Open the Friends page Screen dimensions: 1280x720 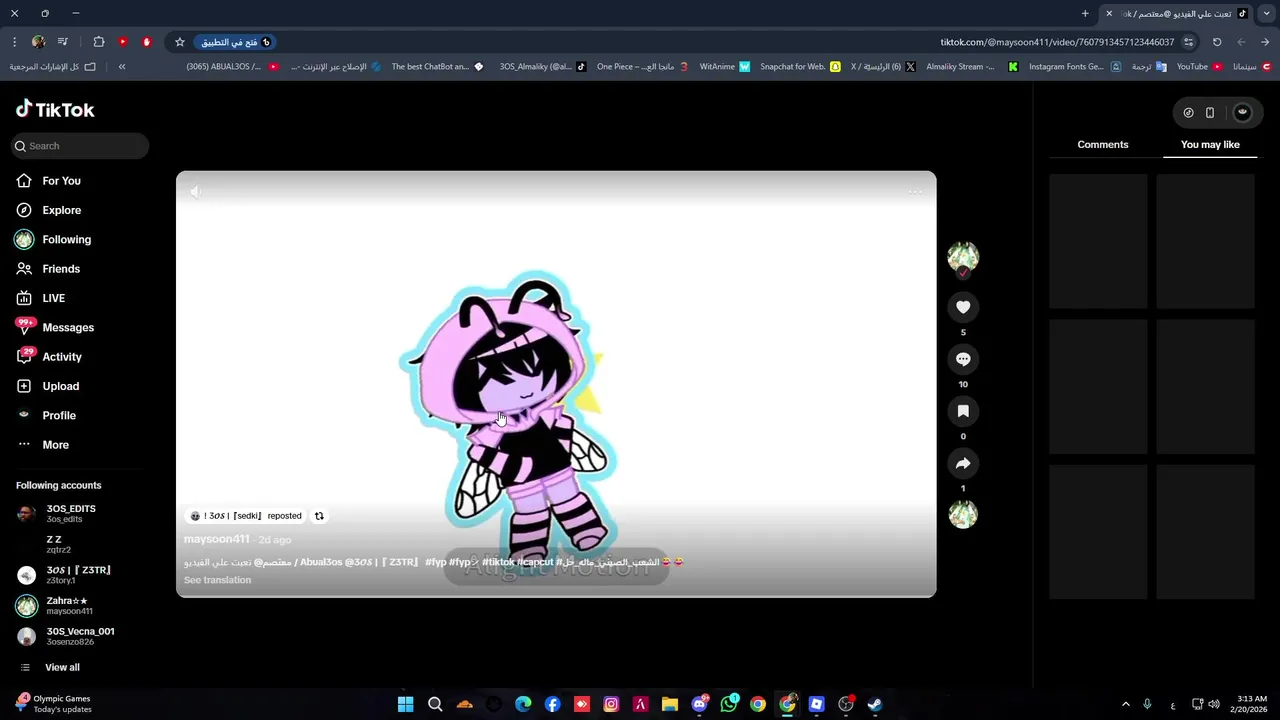48,269
